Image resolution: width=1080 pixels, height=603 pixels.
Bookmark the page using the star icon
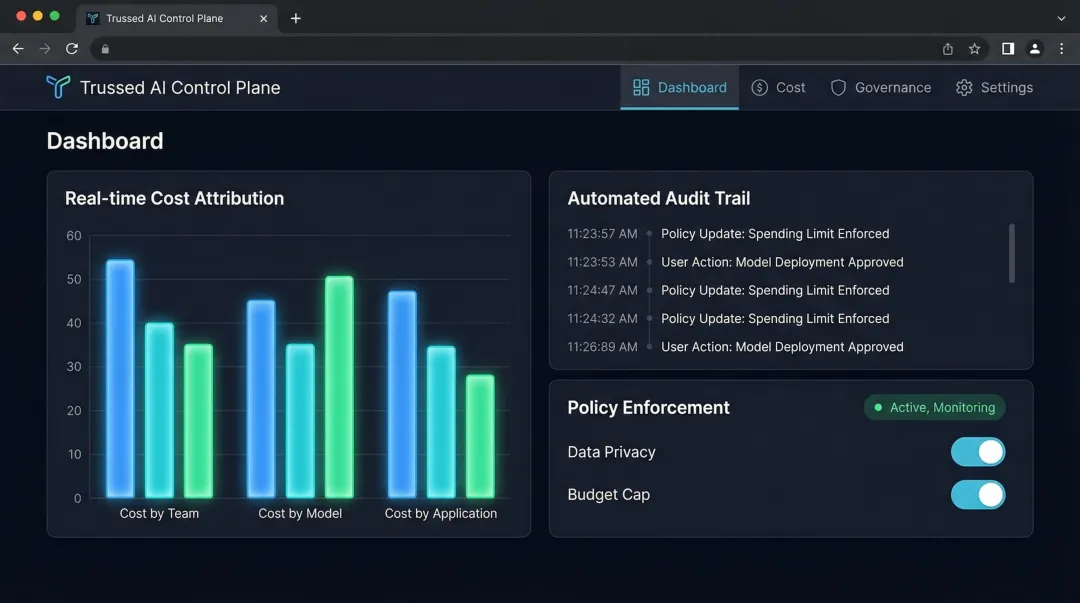click(x=974, y=48)
